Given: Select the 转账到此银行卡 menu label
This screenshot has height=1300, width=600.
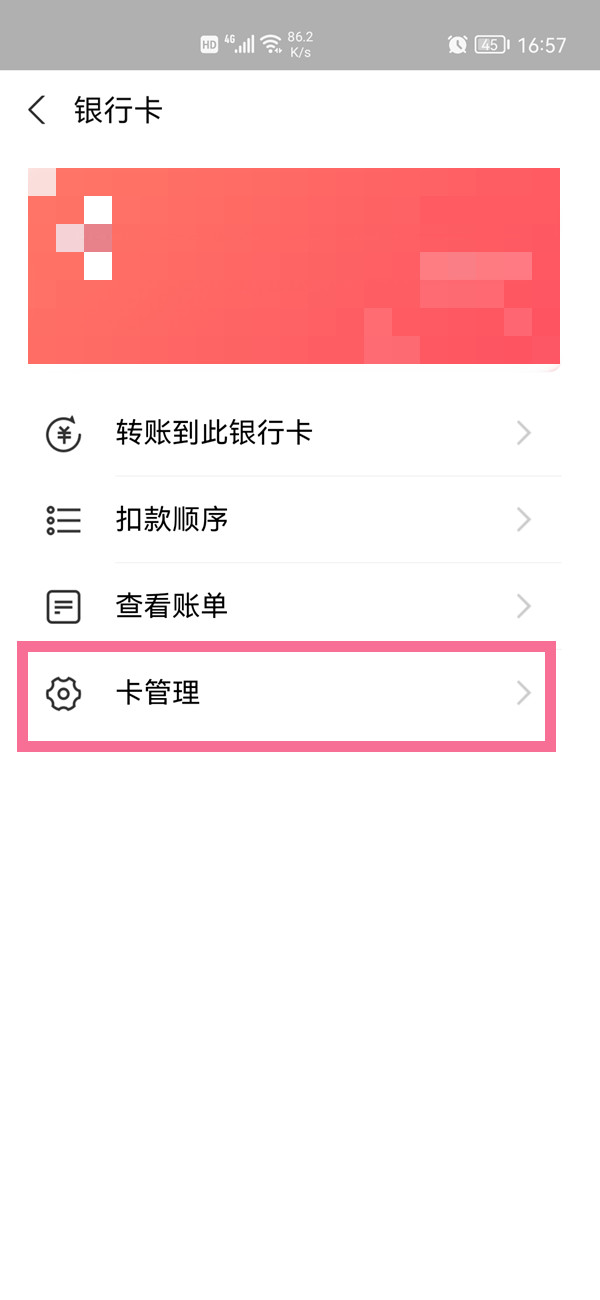Looking at the screenshot, I should point(214,434).
